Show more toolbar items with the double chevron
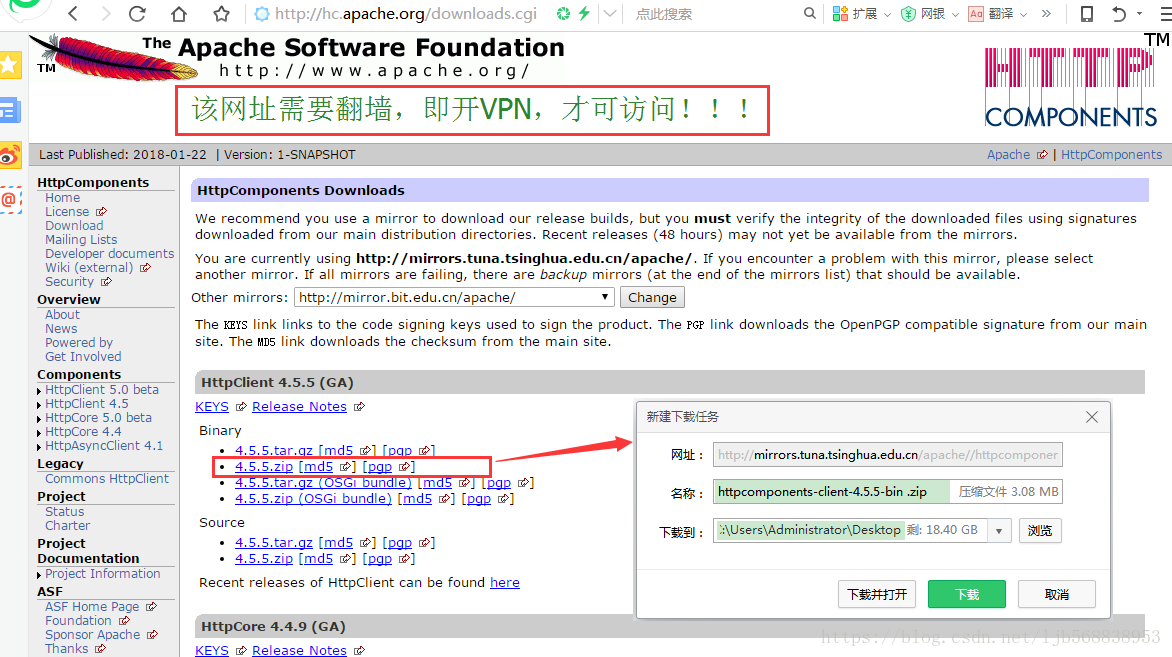The height and width of the screenshot is (657, 1172). (x=1046, y=13)
